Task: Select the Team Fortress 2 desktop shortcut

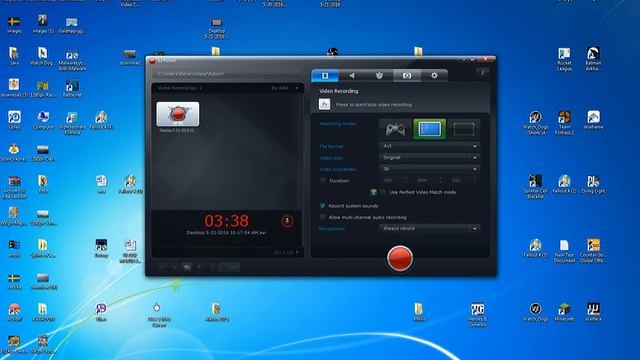Action: (564, 123)
